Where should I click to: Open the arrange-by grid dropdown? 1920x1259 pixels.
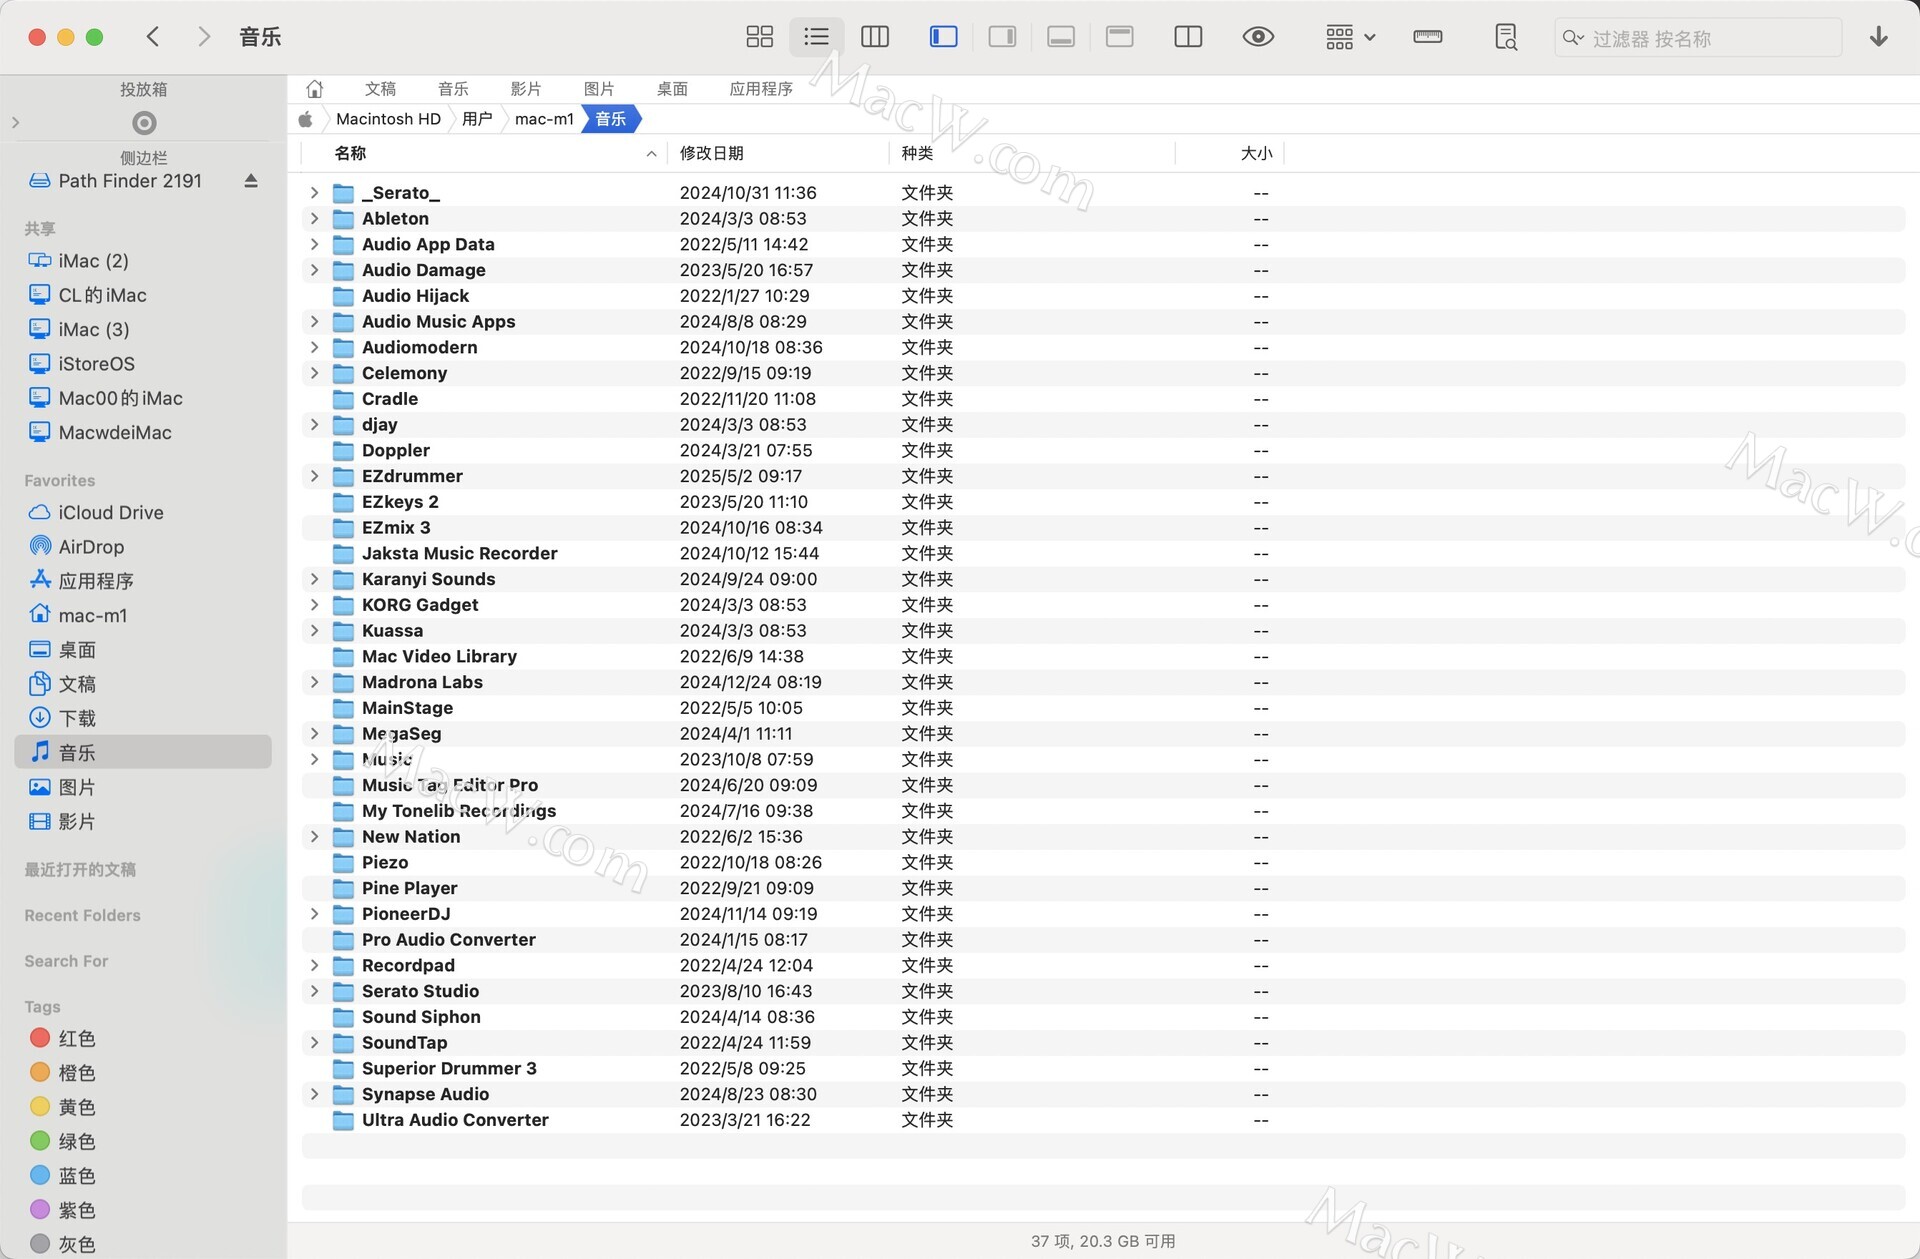pos(1350,37)
